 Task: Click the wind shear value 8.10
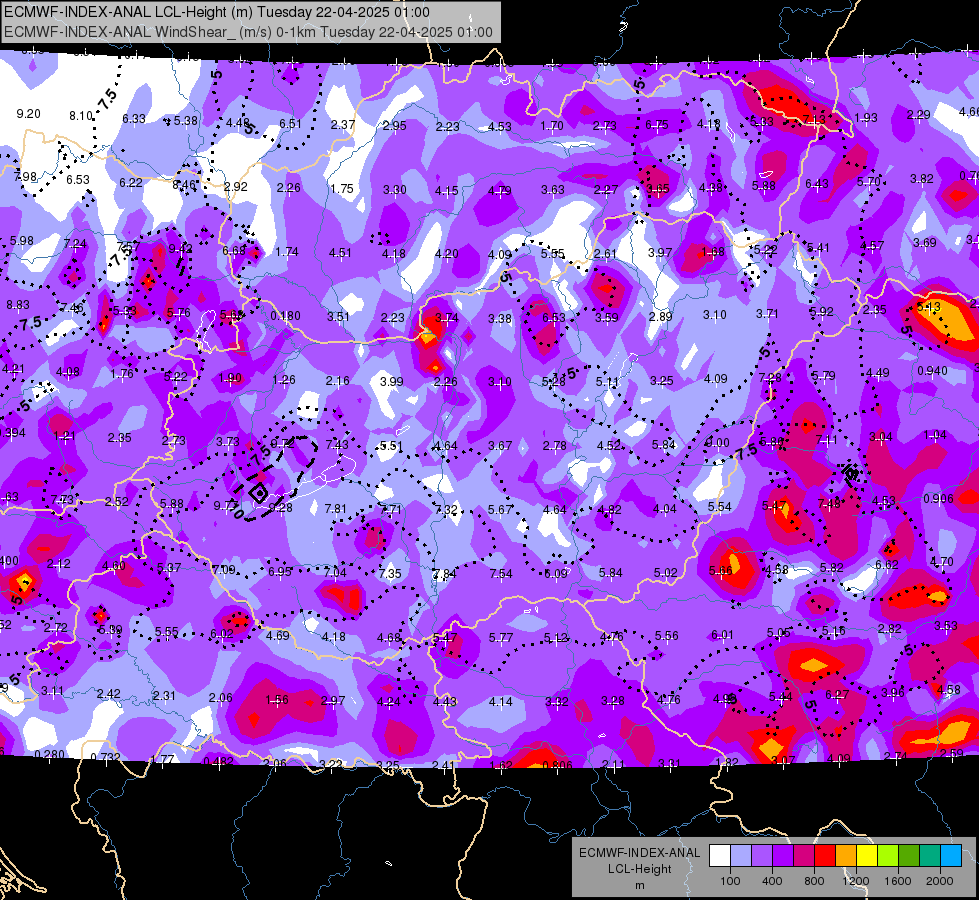(81, 116)
